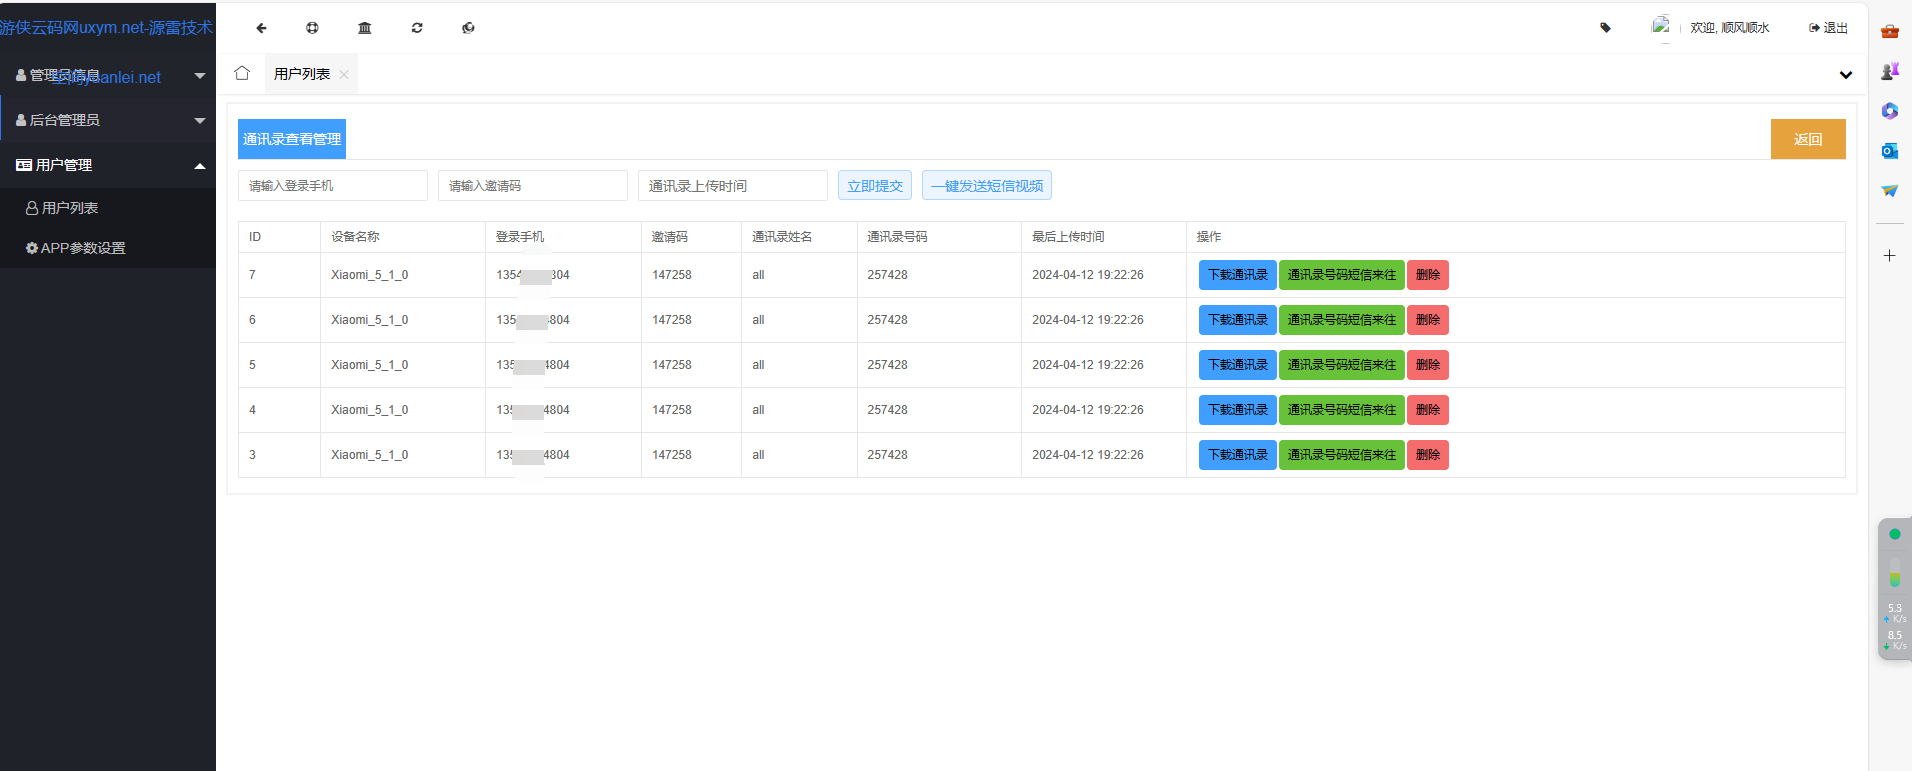Open the Outlook icon in browser sidebar
This screenshot has width=1912, height=771.
pyautogui.click(x=1890, y=151)
